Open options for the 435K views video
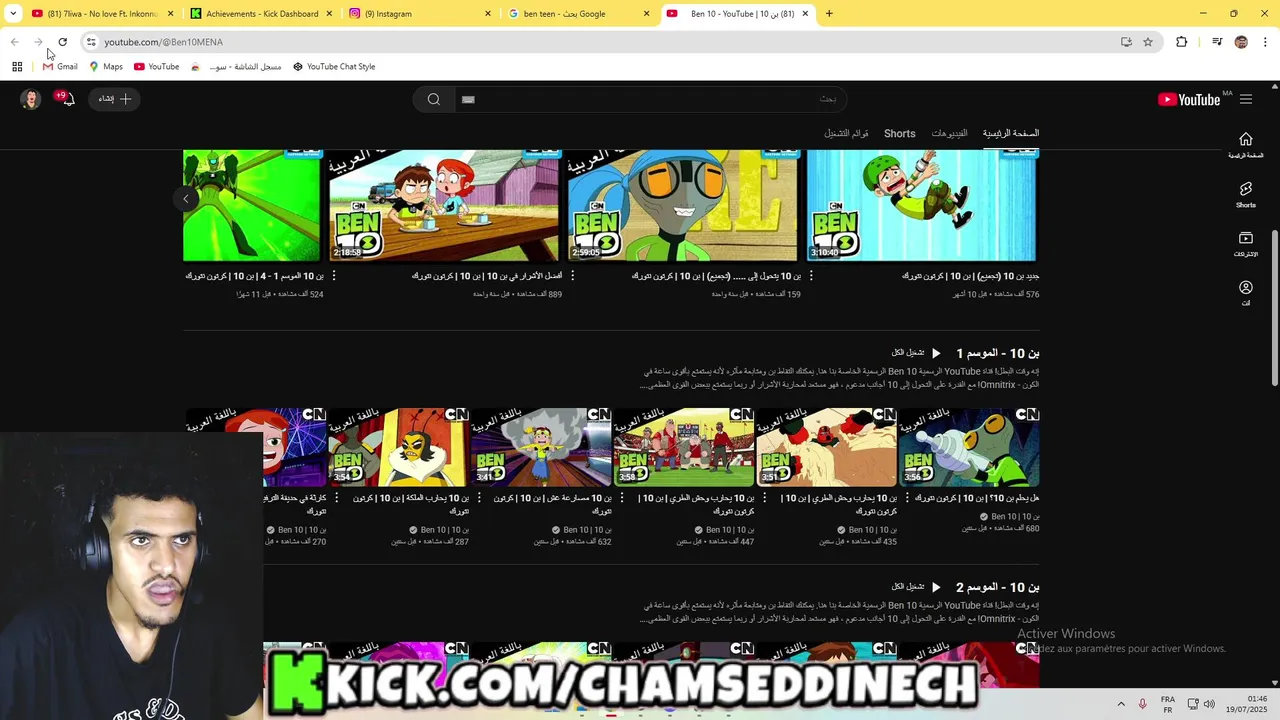The width and height of the screenshot is (1280, 720). coord(764,498)
